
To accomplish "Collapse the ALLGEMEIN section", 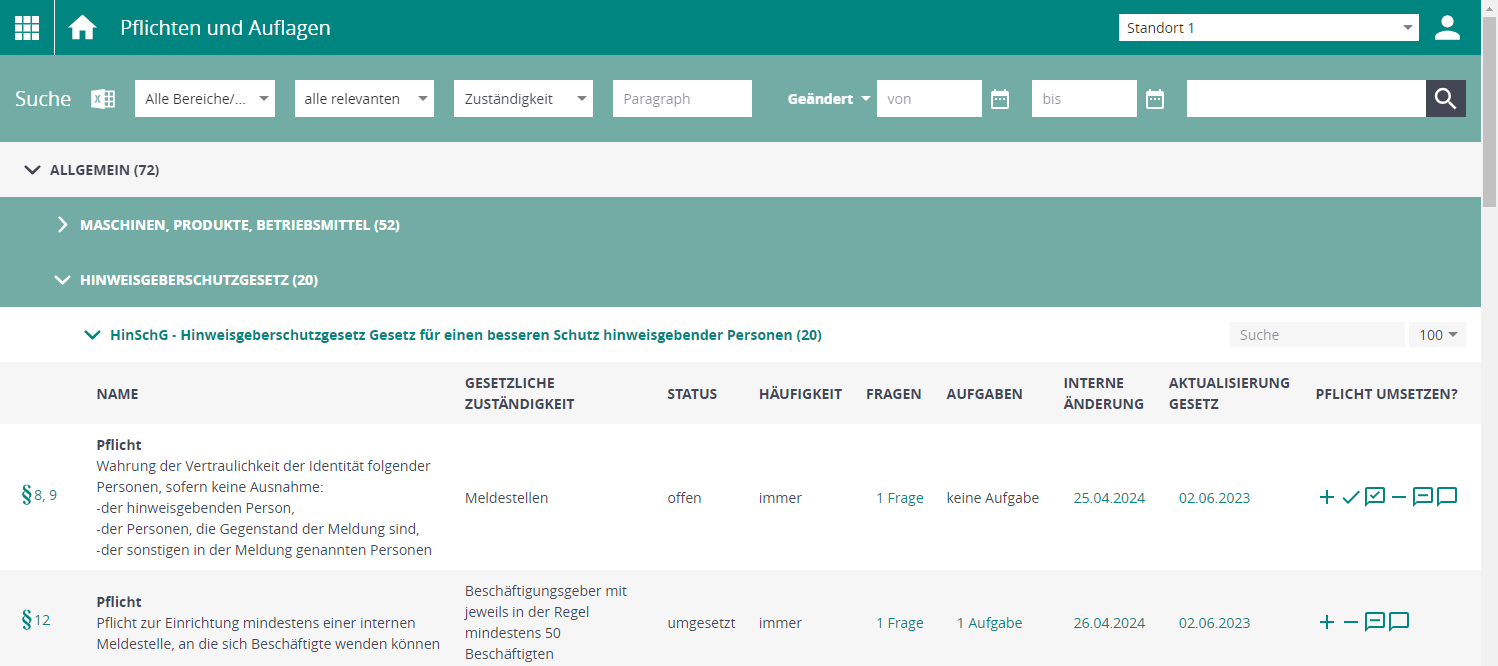I will click(33, 170).
